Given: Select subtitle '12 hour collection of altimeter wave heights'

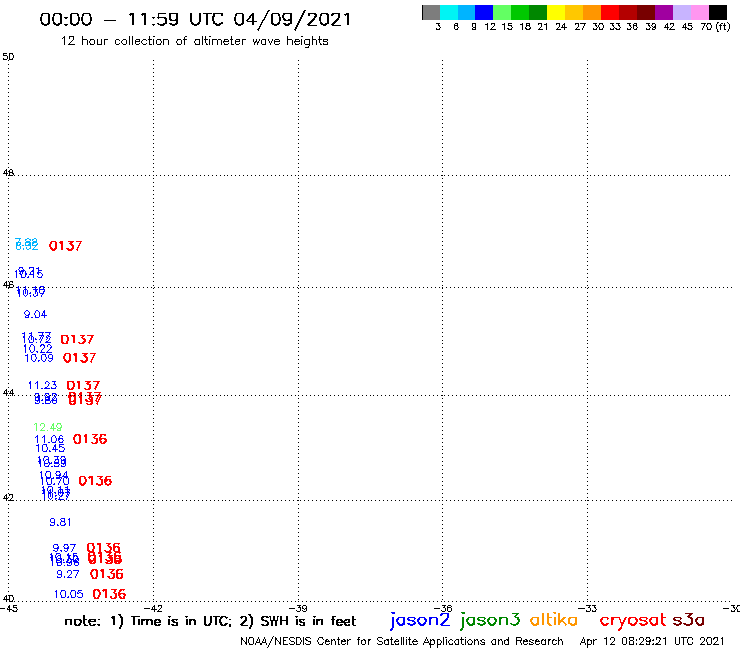Looking at the screenshot, I should coord(194,41).
